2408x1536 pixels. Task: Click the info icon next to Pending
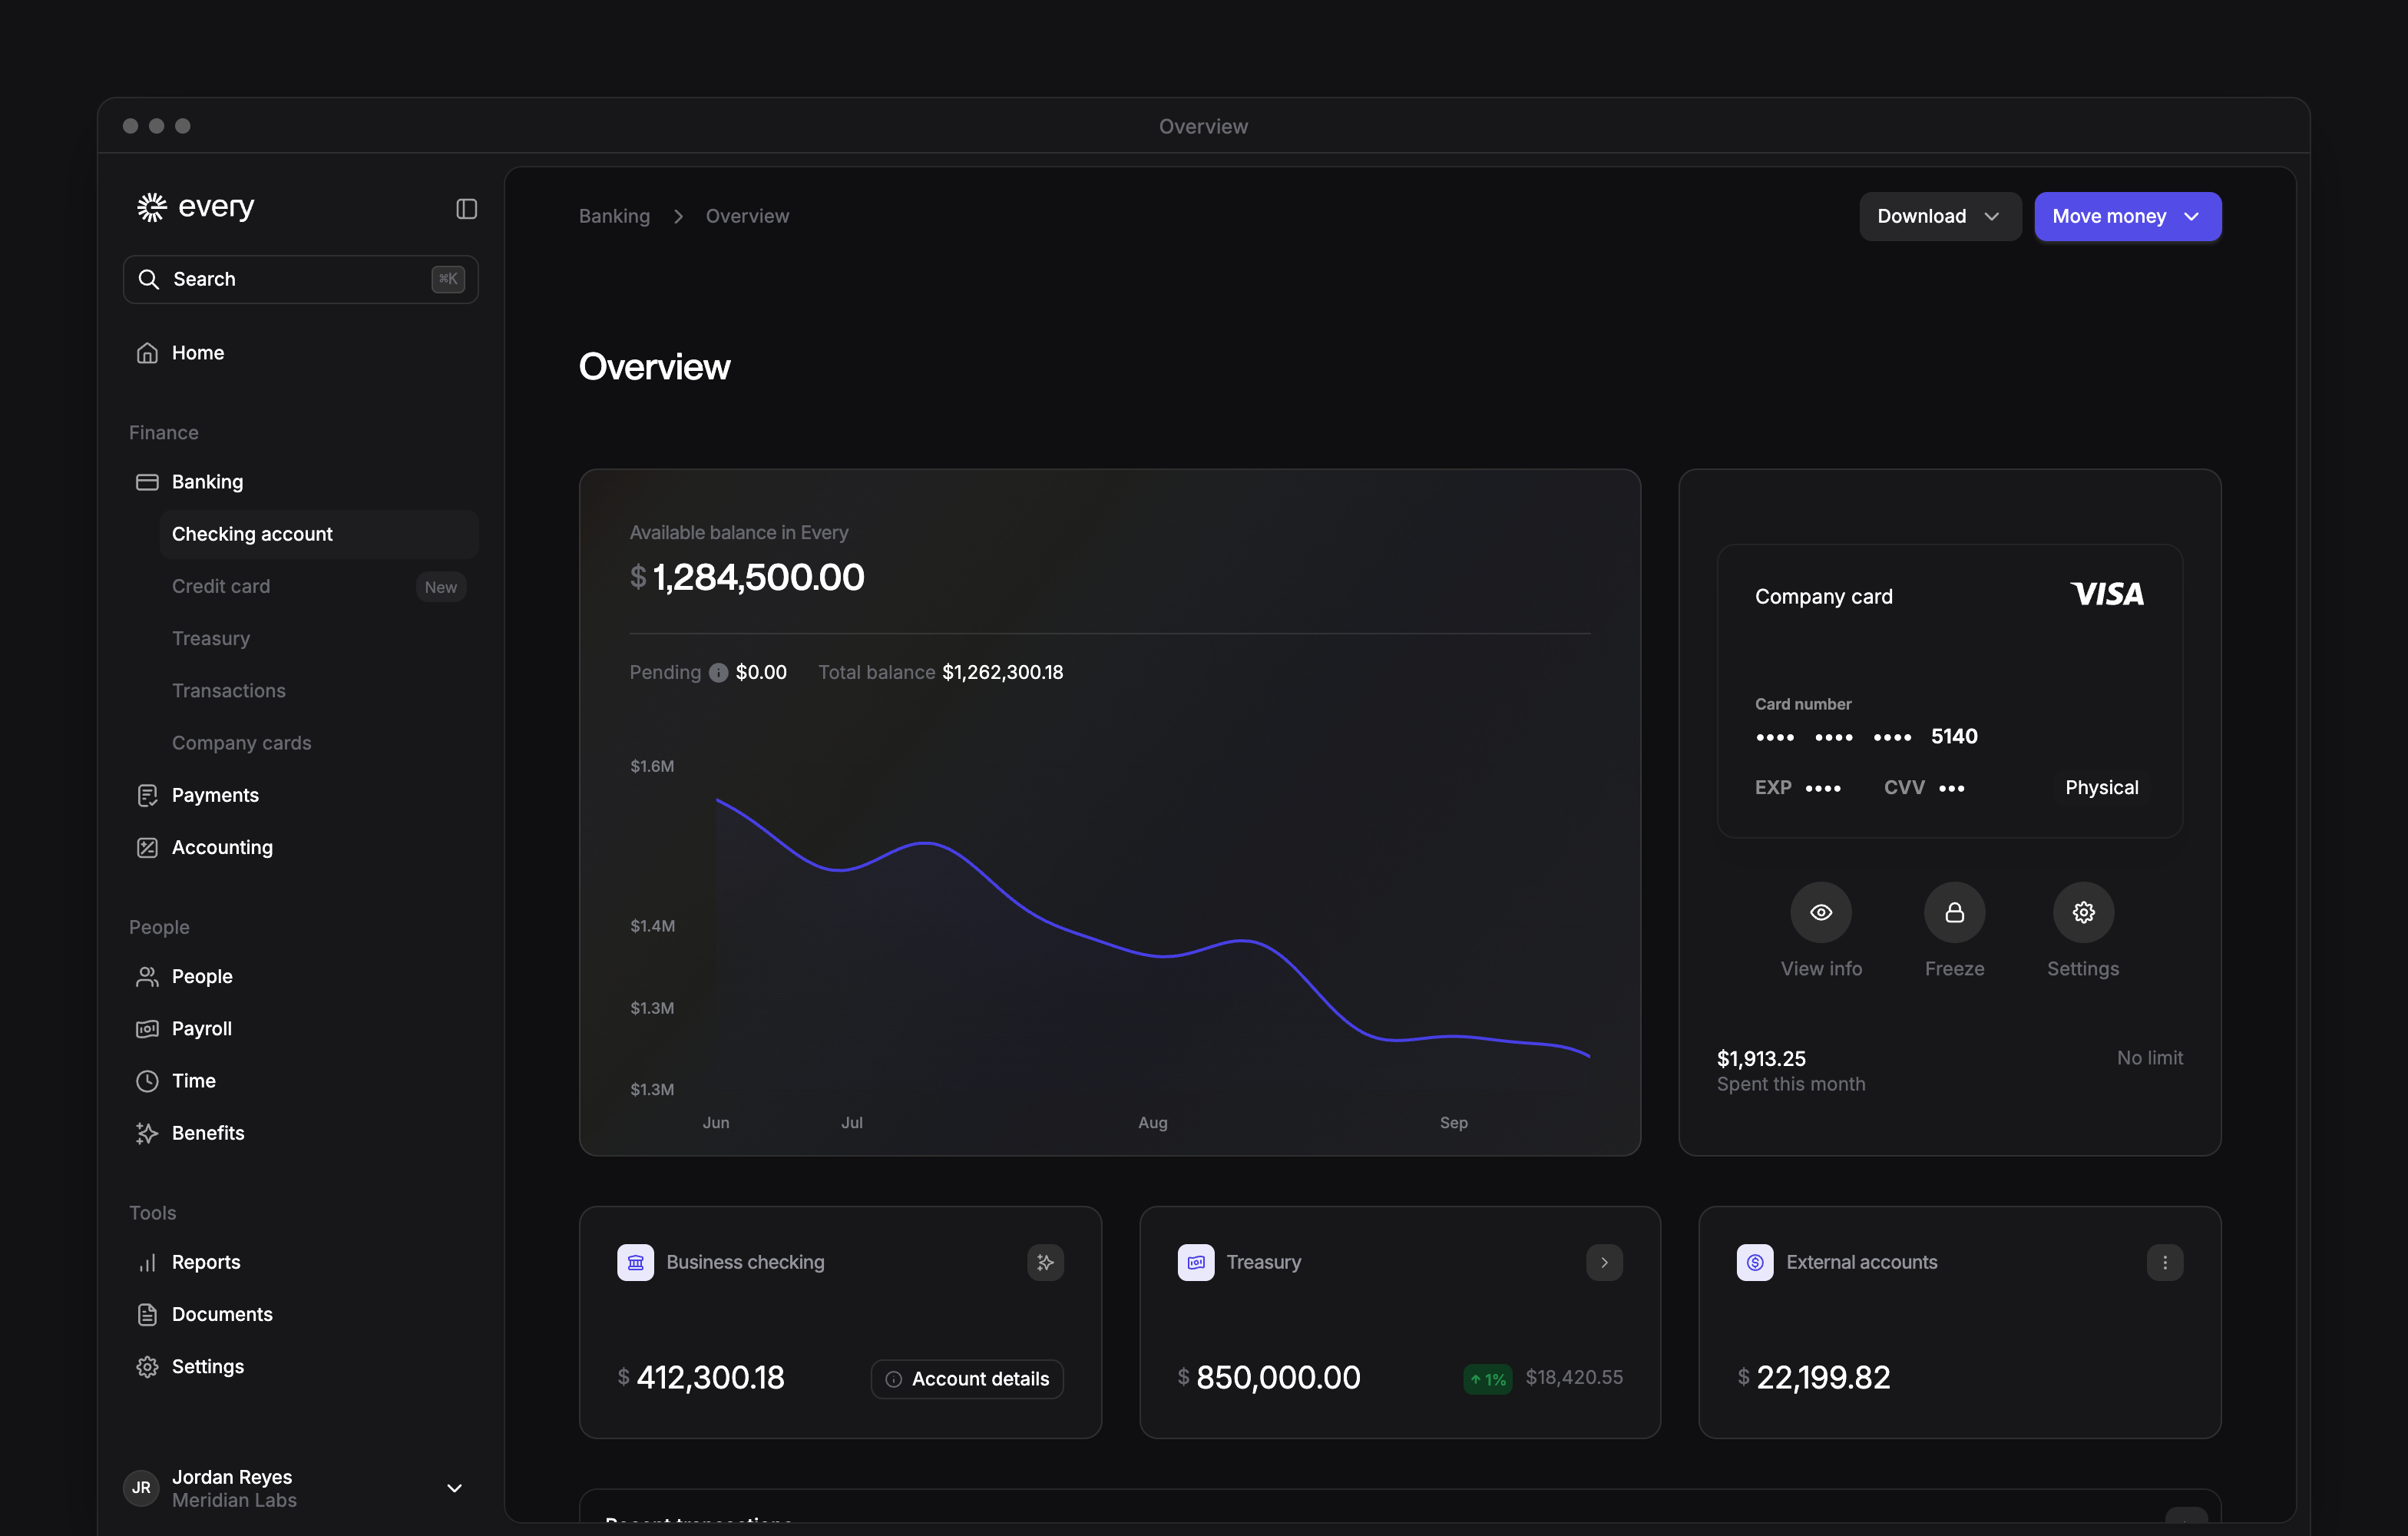coord(718,673)
